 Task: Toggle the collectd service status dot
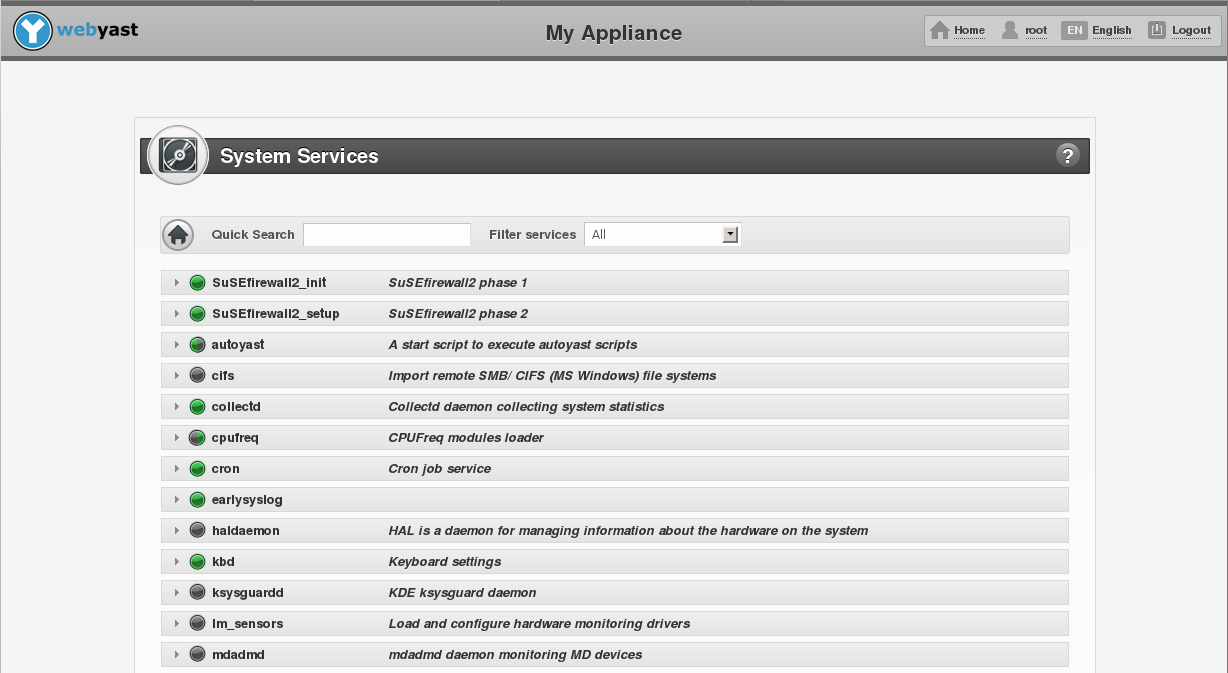click(197, 406)
